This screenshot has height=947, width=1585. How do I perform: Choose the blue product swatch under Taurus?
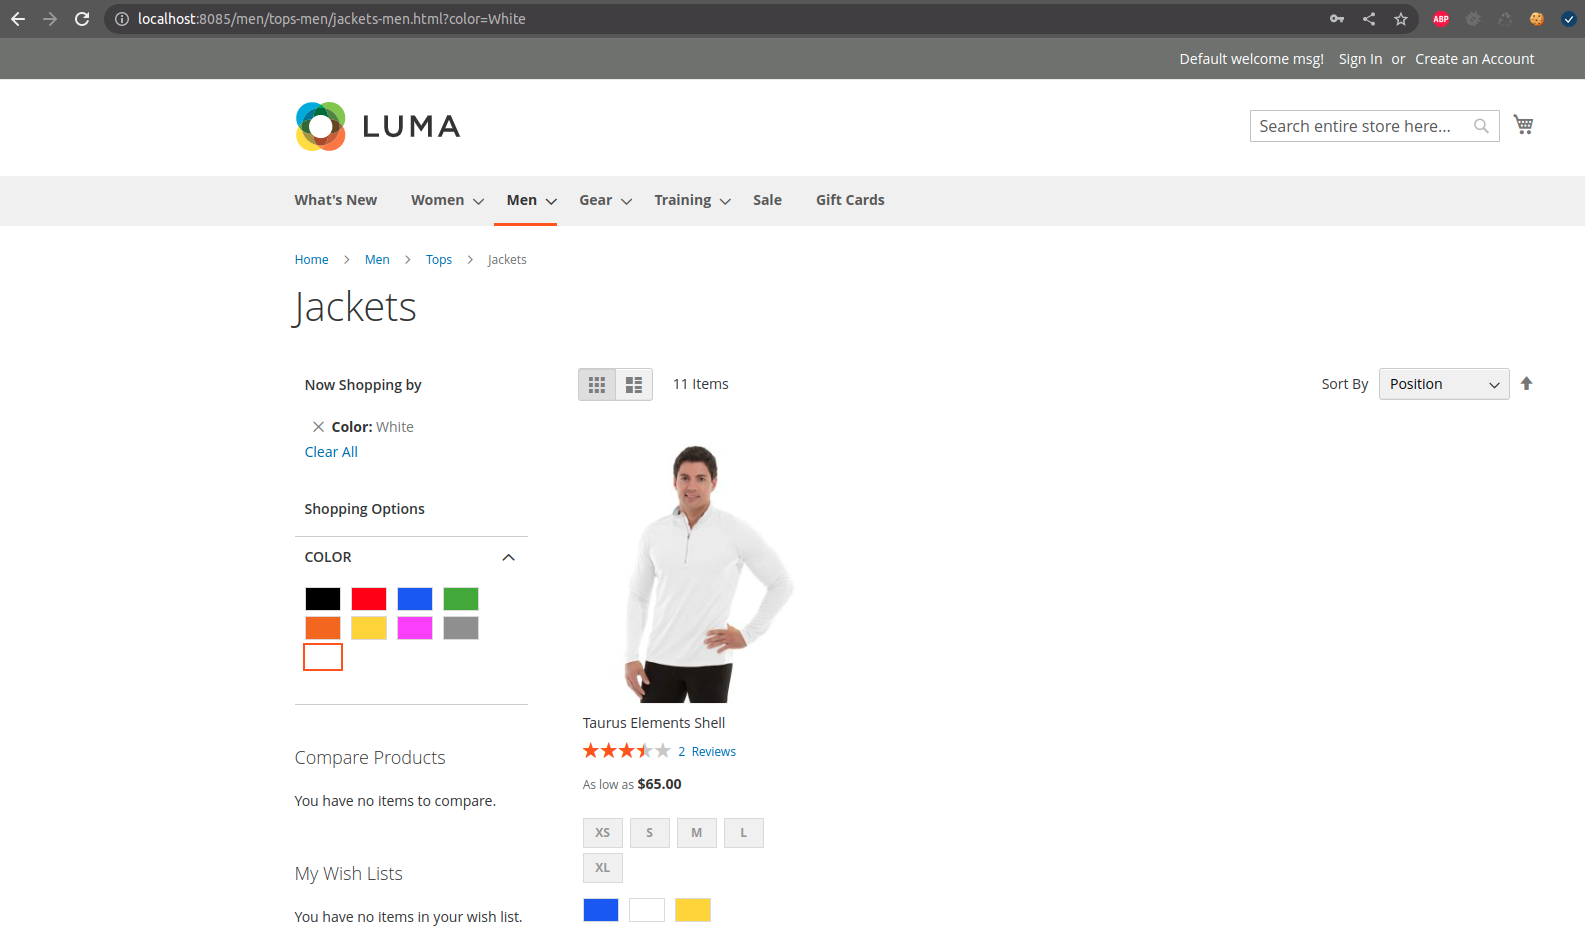[601, 910]
